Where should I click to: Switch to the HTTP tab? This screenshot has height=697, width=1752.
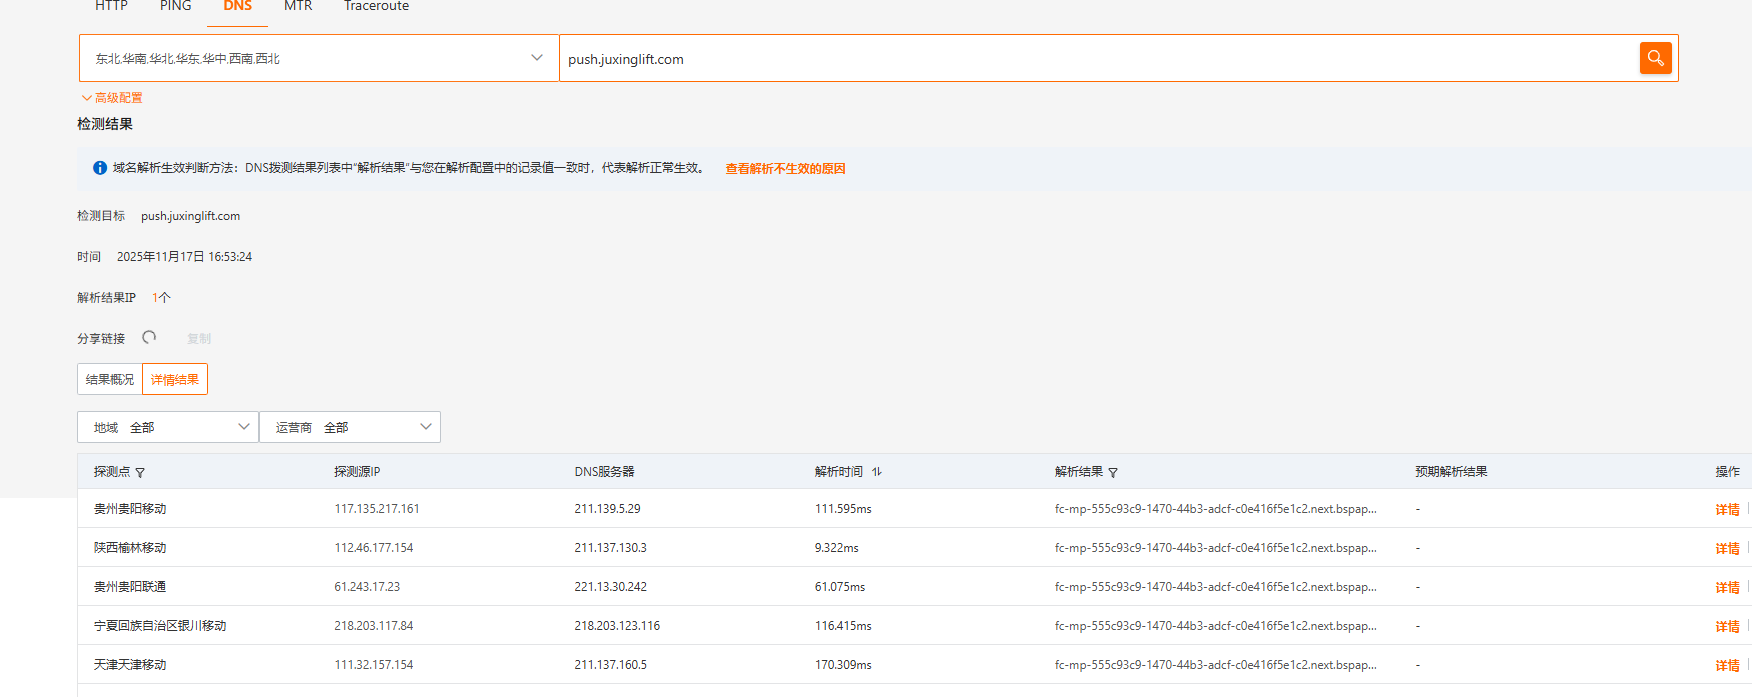point(111,6)
